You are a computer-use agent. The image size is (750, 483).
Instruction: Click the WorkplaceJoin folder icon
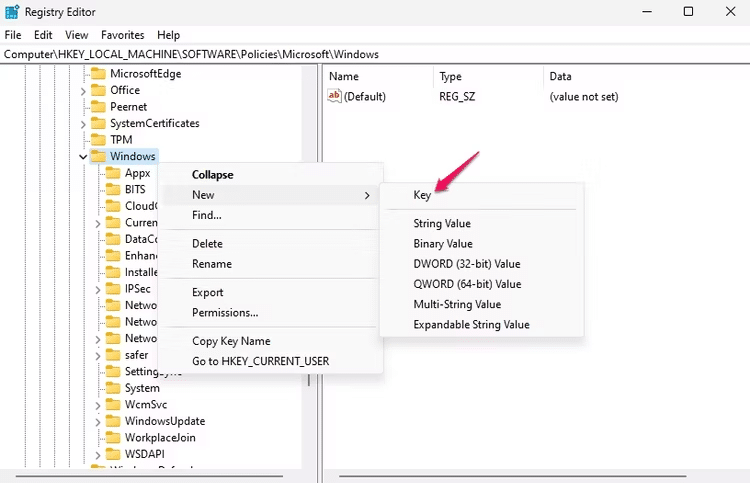(x=112, y=438)
